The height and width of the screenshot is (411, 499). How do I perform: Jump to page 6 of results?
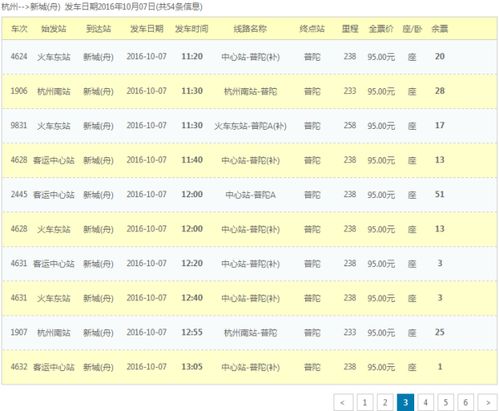tap(466, 402)
